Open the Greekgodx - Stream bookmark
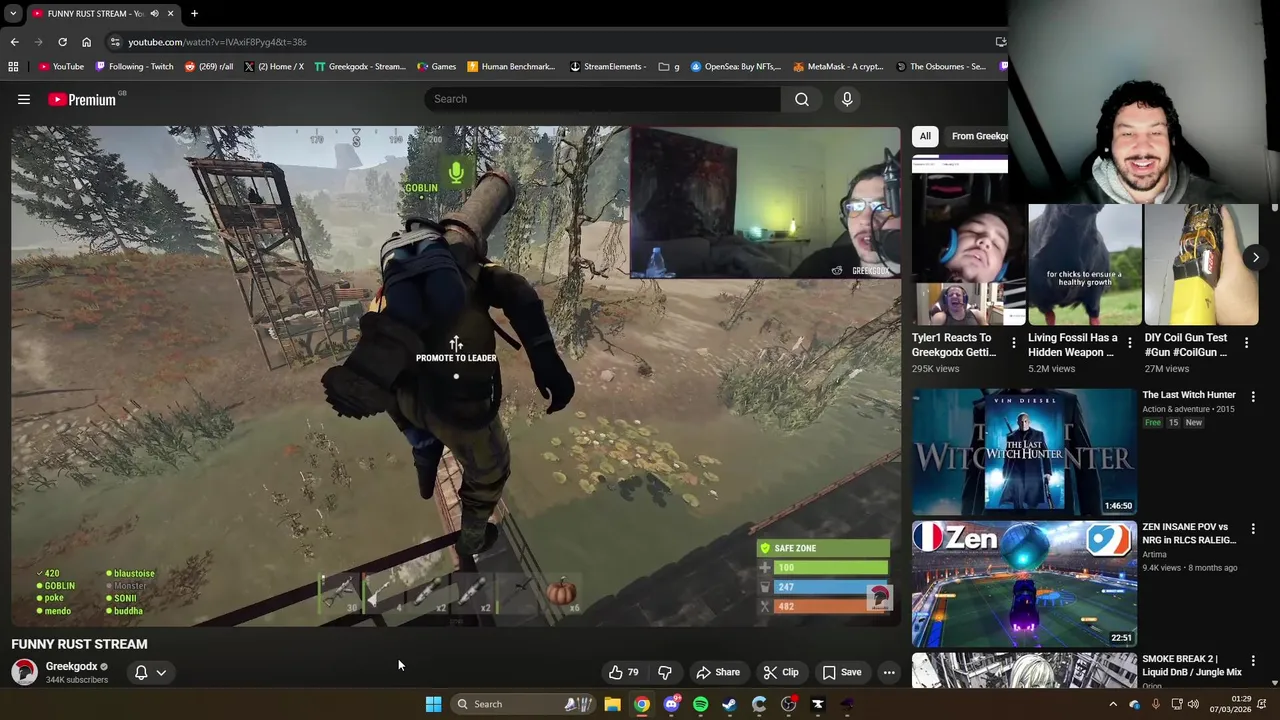Screen dimensions: 1280x720 click(360, 67)
